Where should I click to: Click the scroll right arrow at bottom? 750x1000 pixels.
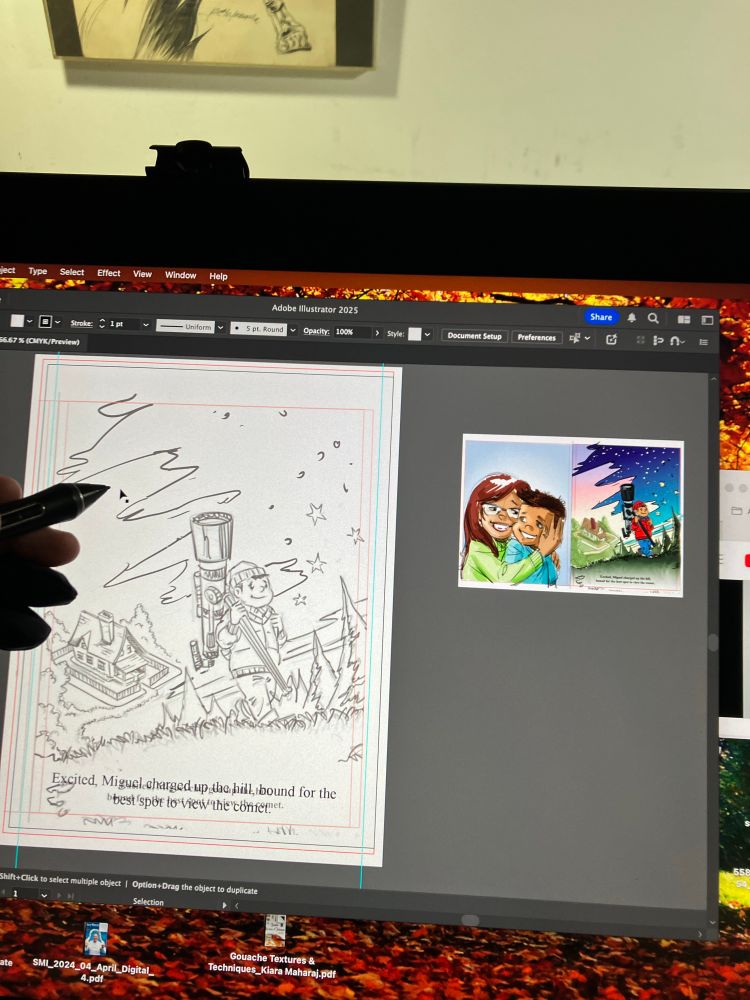coord(700,934)
